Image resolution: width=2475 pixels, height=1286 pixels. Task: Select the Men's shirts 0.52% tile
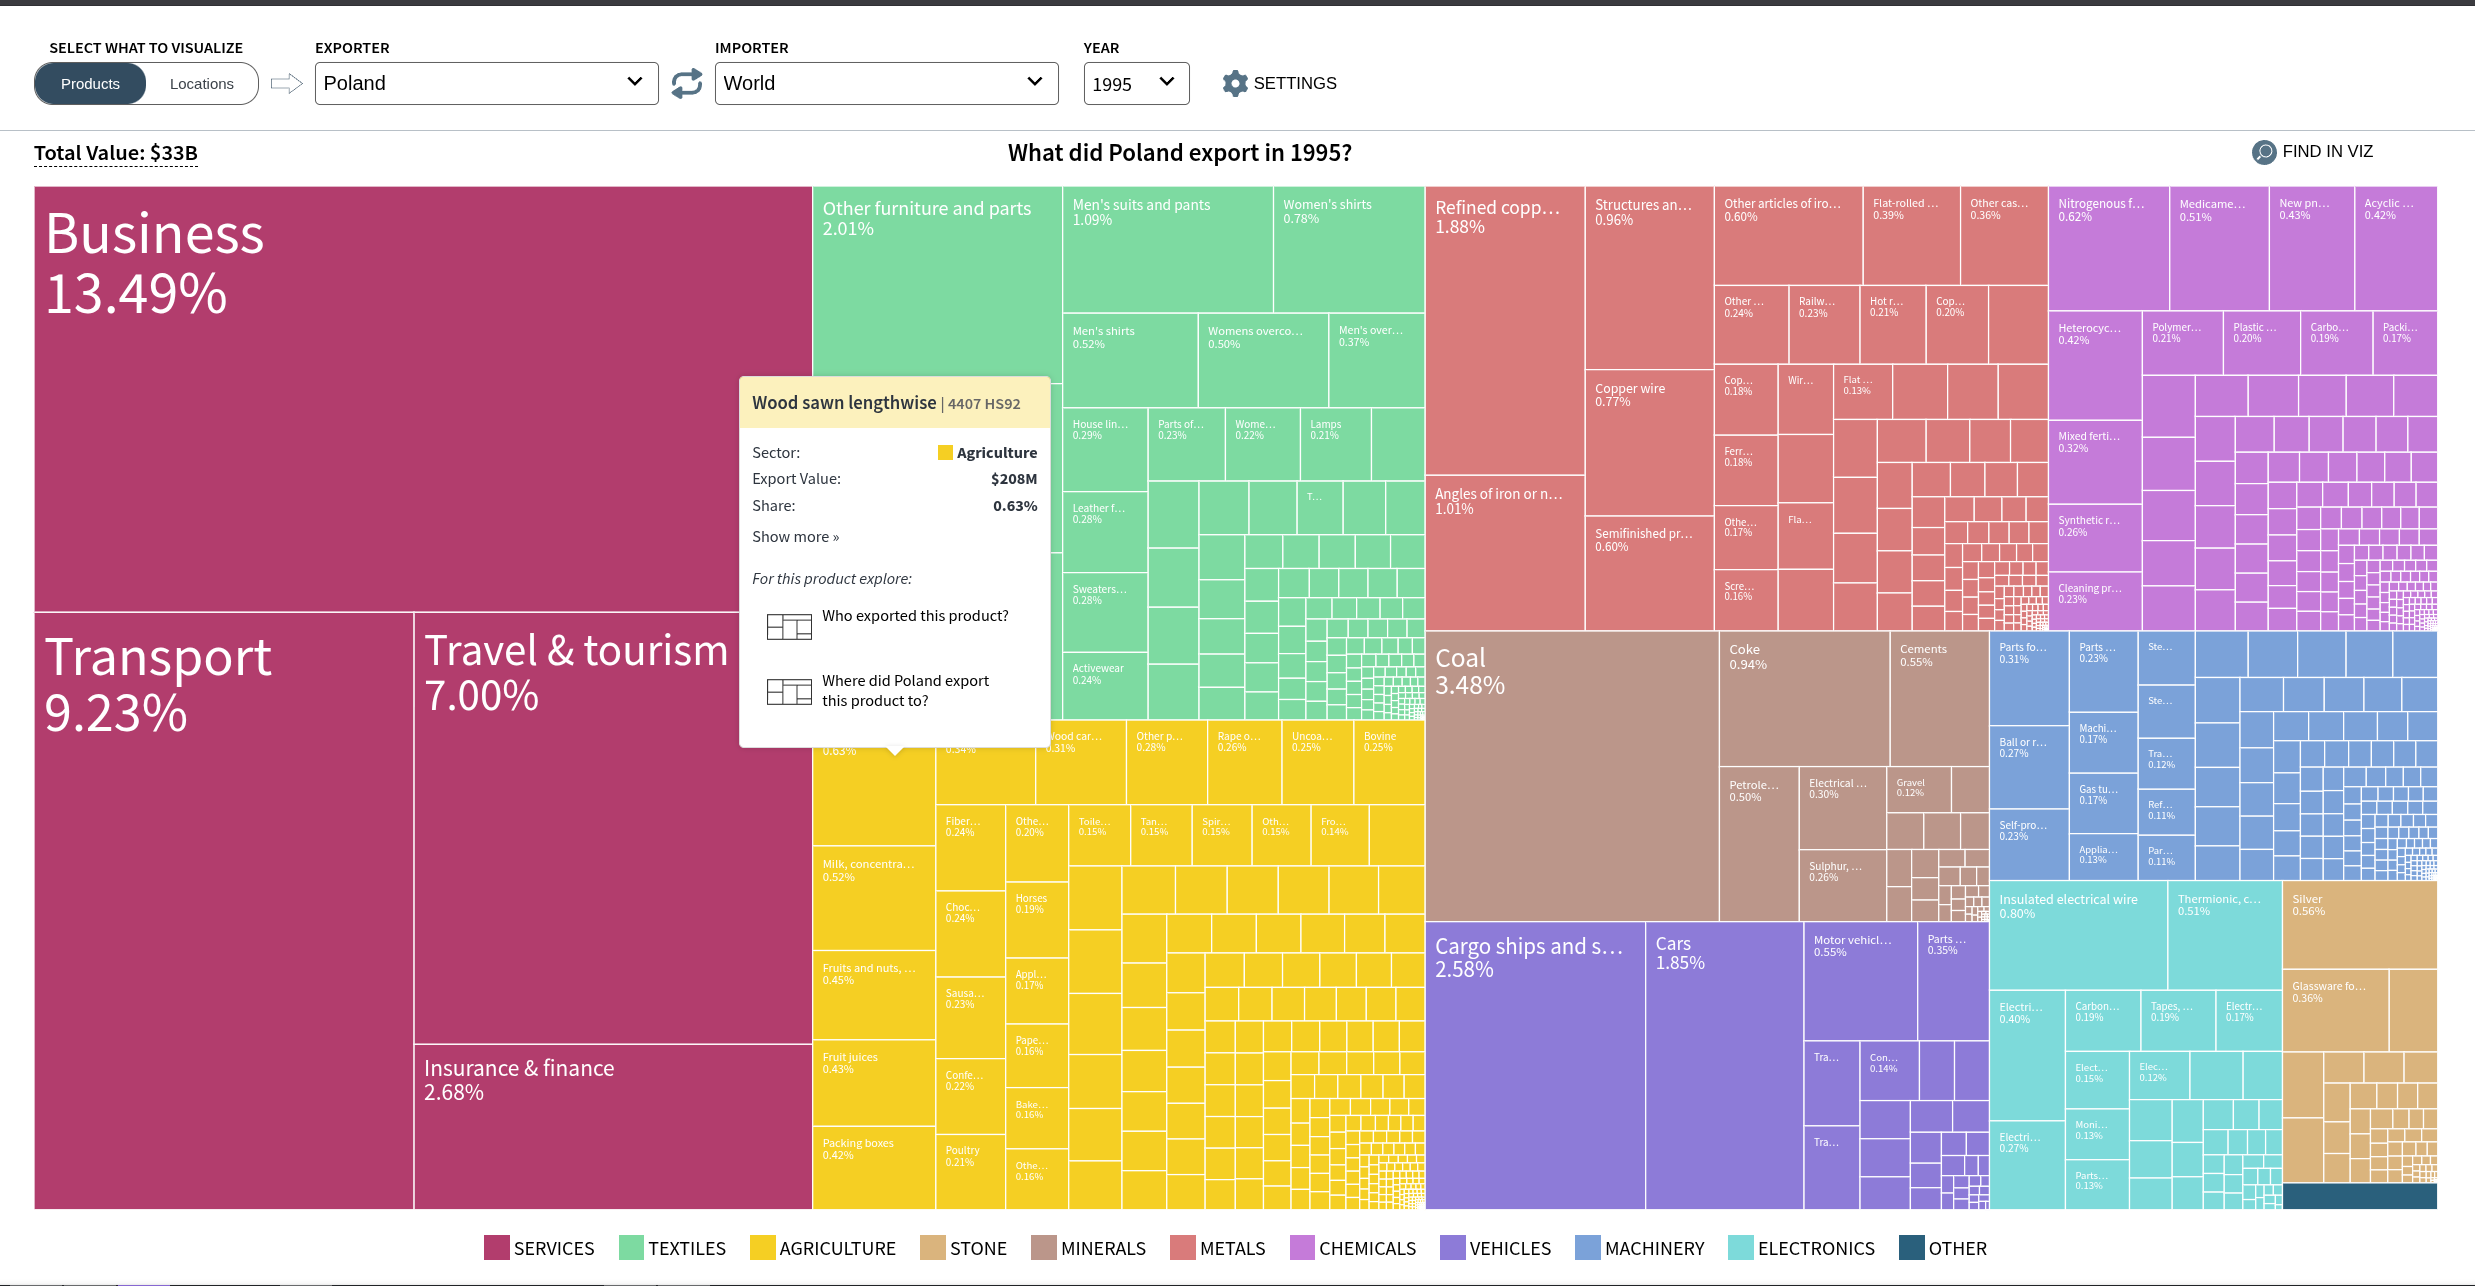[1130, 360]
